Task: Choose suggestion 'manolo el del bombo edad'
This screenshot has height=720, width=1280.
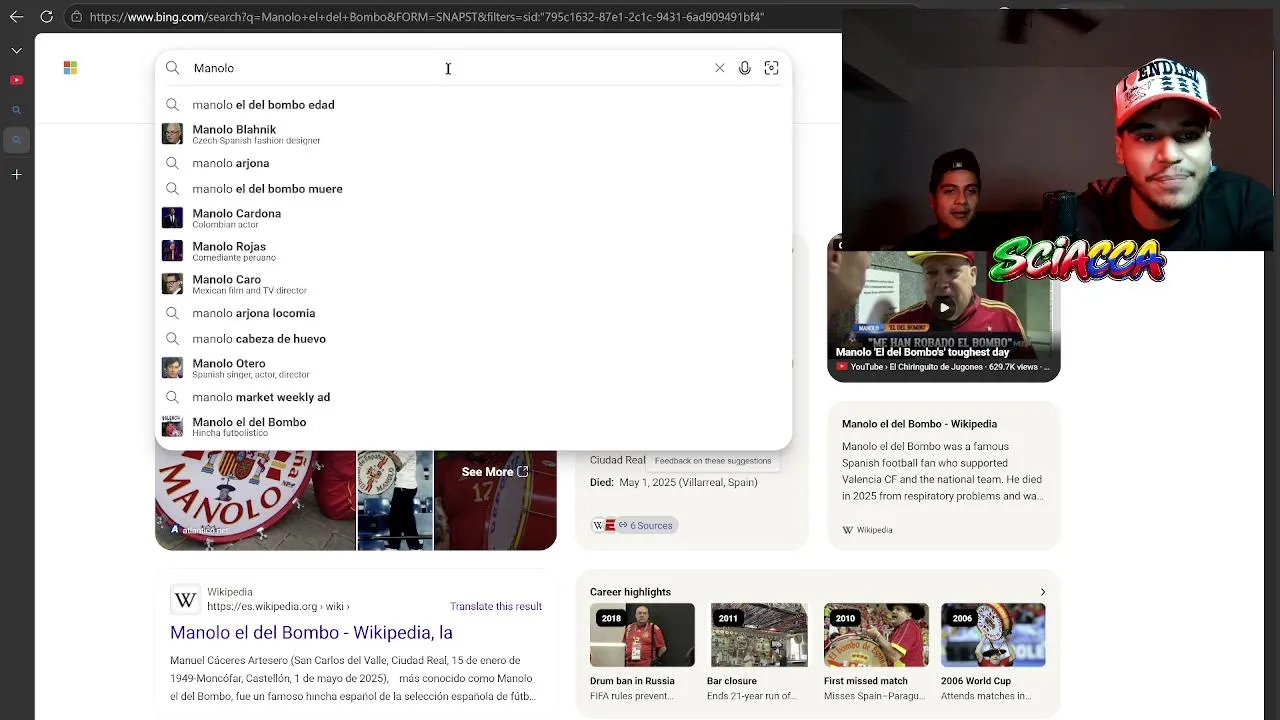Action: click(474, 105)
